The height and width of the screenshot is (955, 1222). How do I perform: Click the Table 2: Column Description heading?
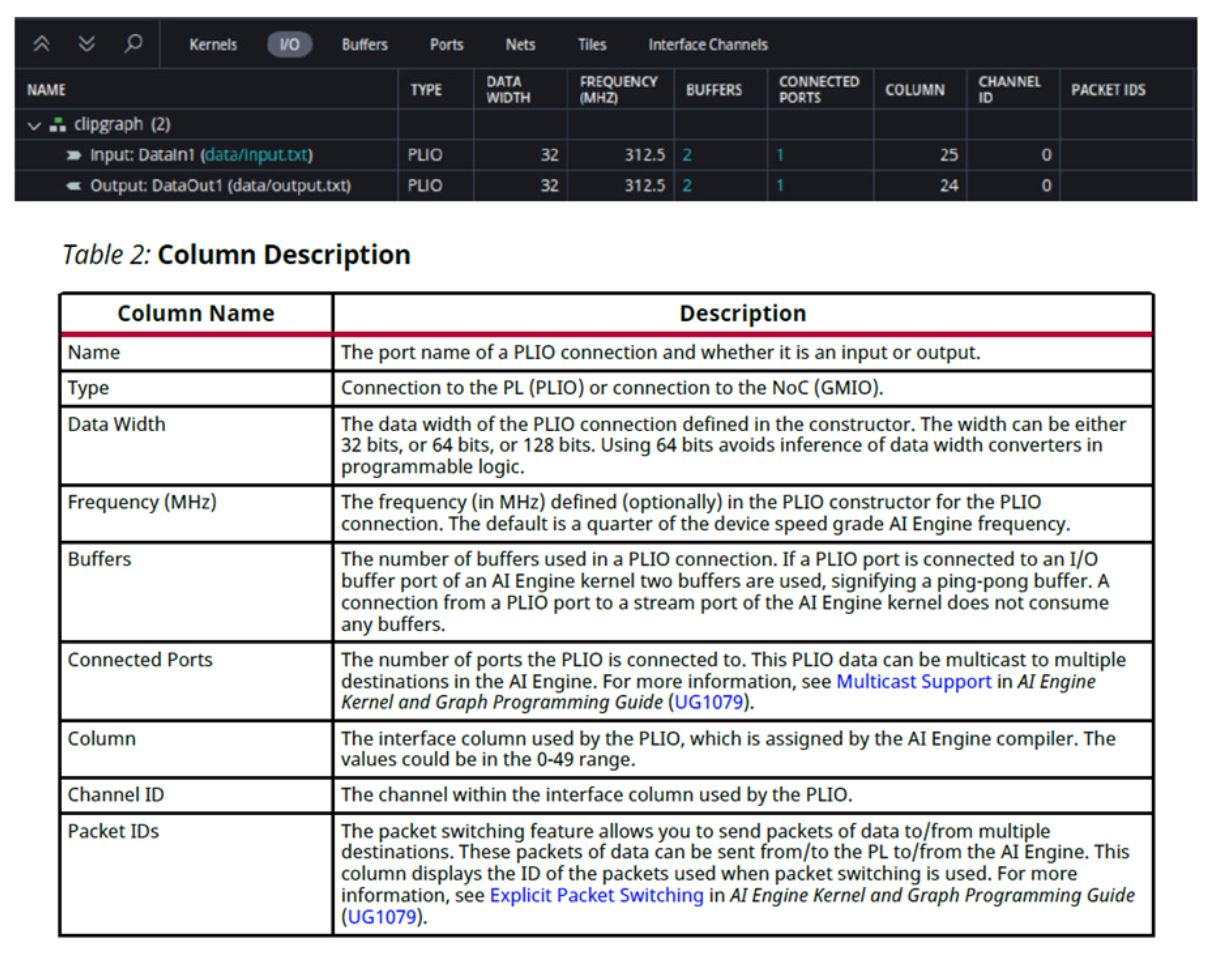point(236,254)
